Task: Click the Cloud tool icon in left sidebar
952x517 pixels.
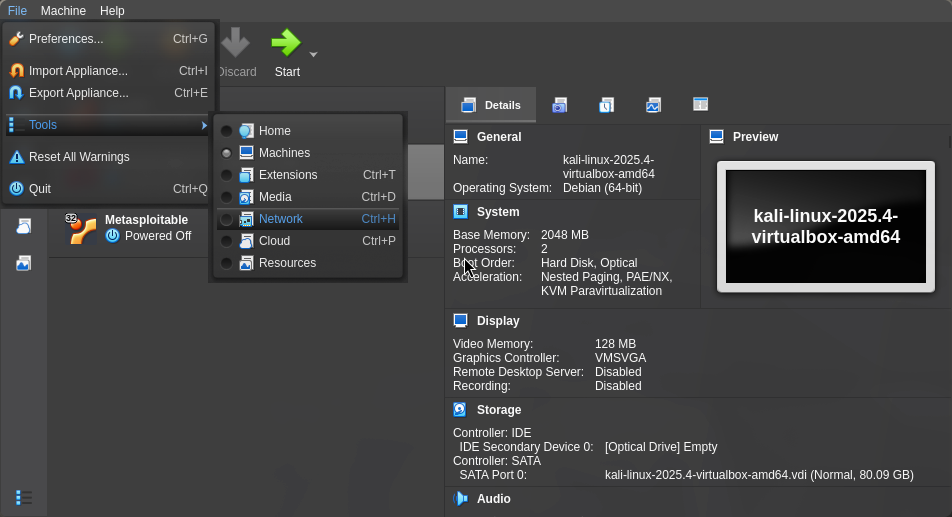Action: click(24, 226)
